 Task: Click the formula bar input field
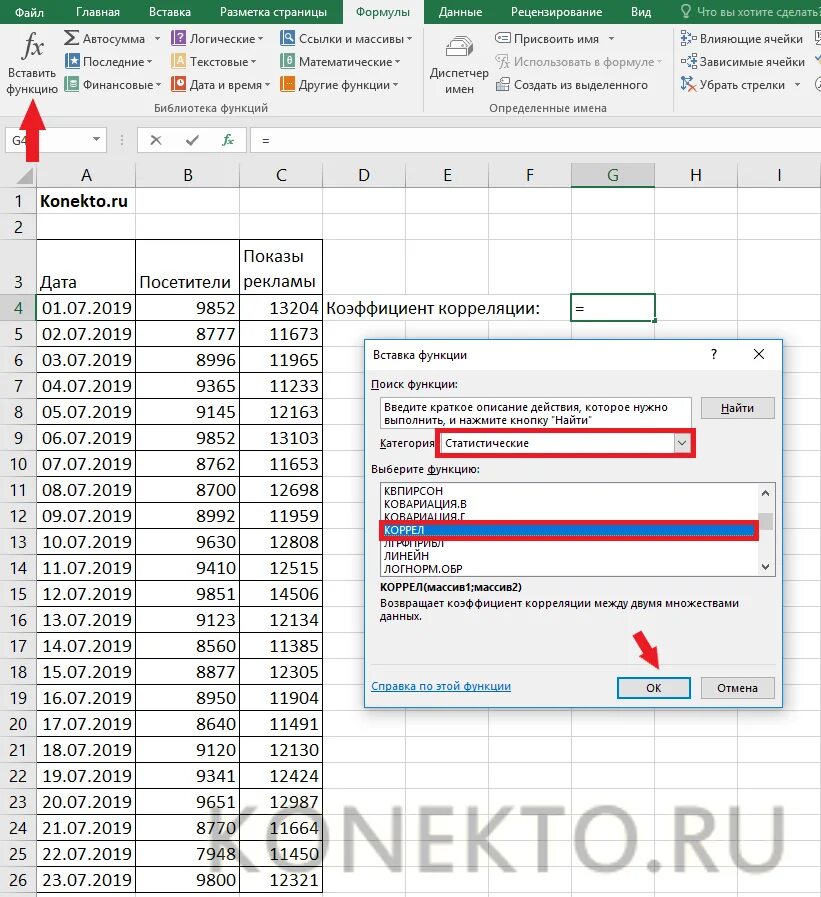(538, 140)
